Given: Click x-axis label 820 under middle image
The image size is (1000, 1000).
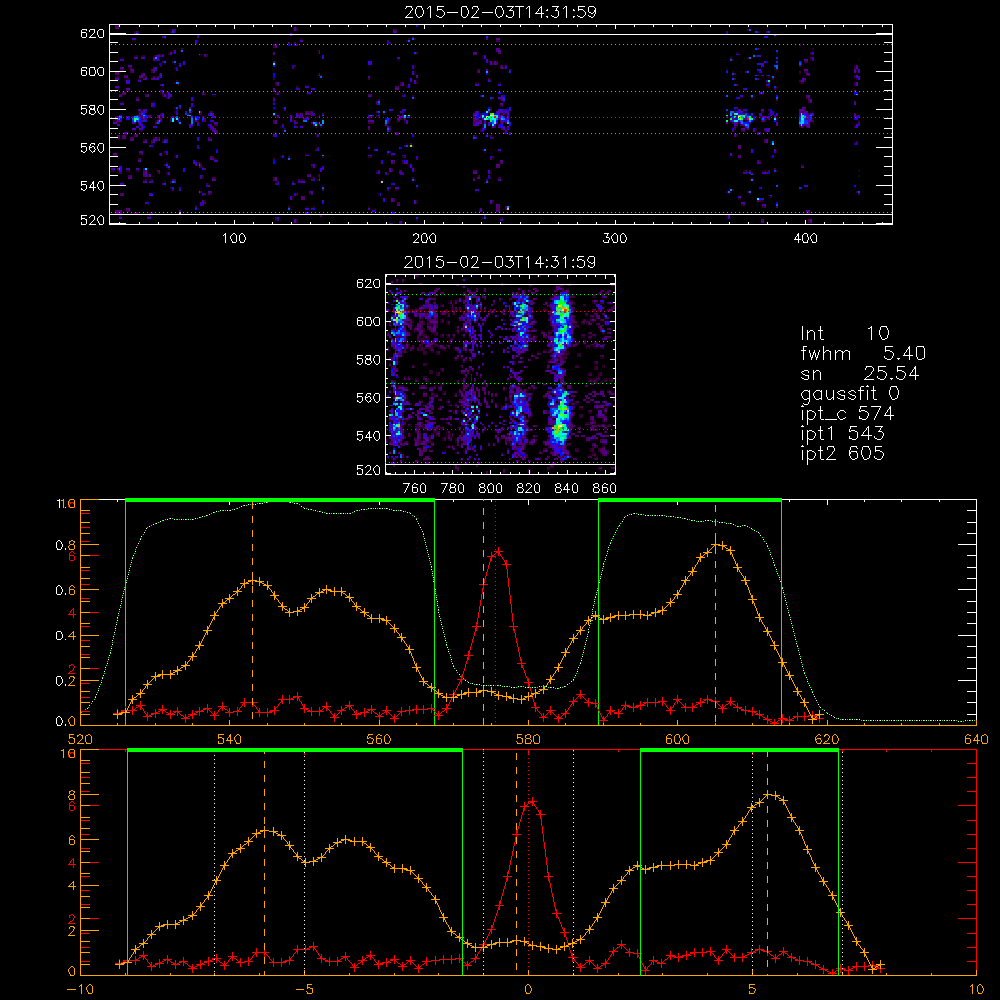Looking at the screenshot, I should click(x=529, y=489).
